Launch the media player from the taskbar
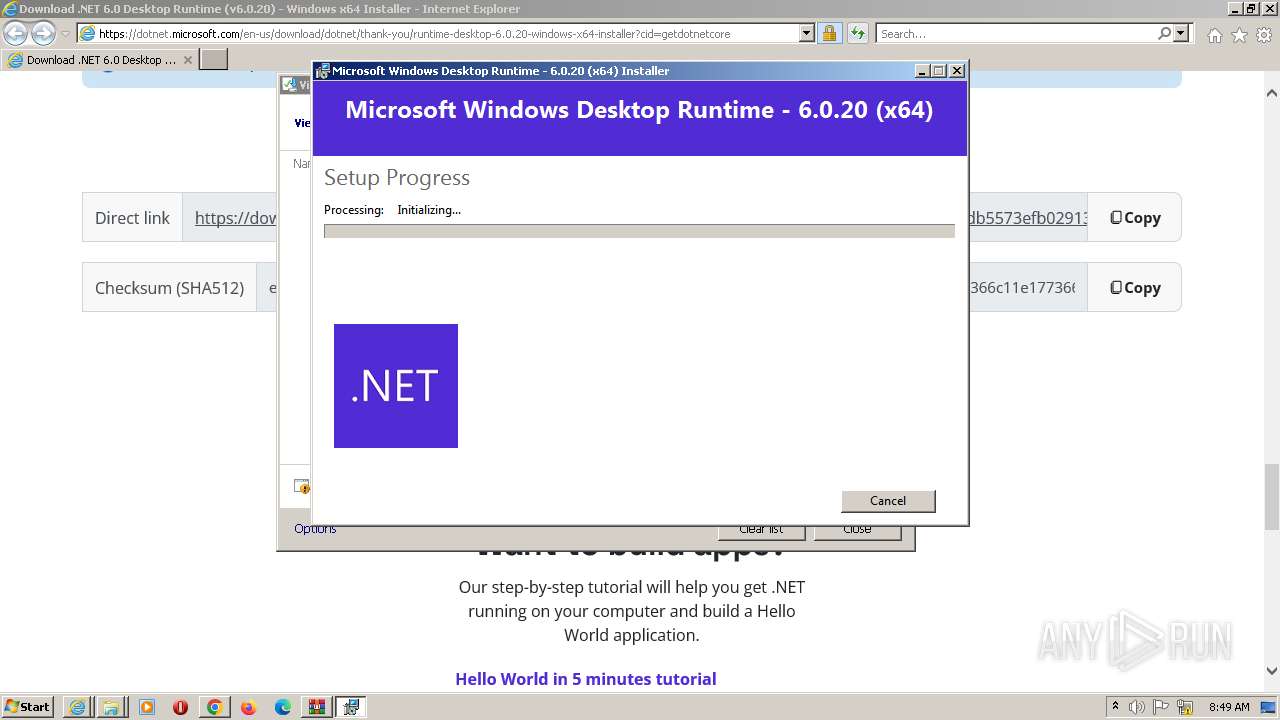The width and height of the screenshot is (1280, 720). point(147,707)
